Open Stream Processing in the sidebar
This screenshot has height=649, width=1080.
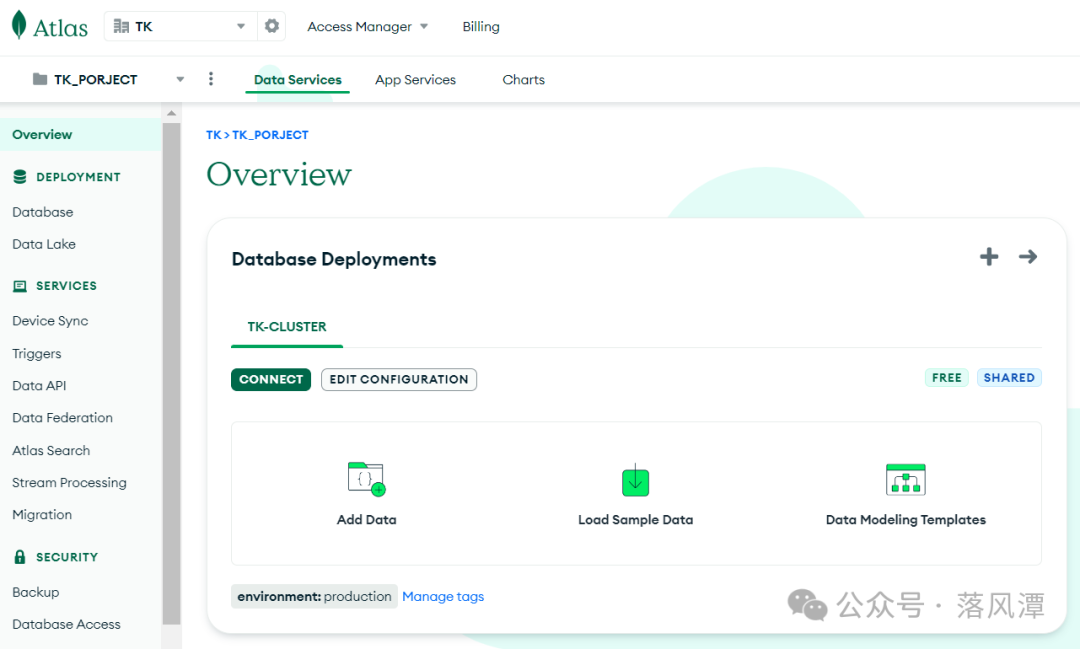[x=69, y=482]
